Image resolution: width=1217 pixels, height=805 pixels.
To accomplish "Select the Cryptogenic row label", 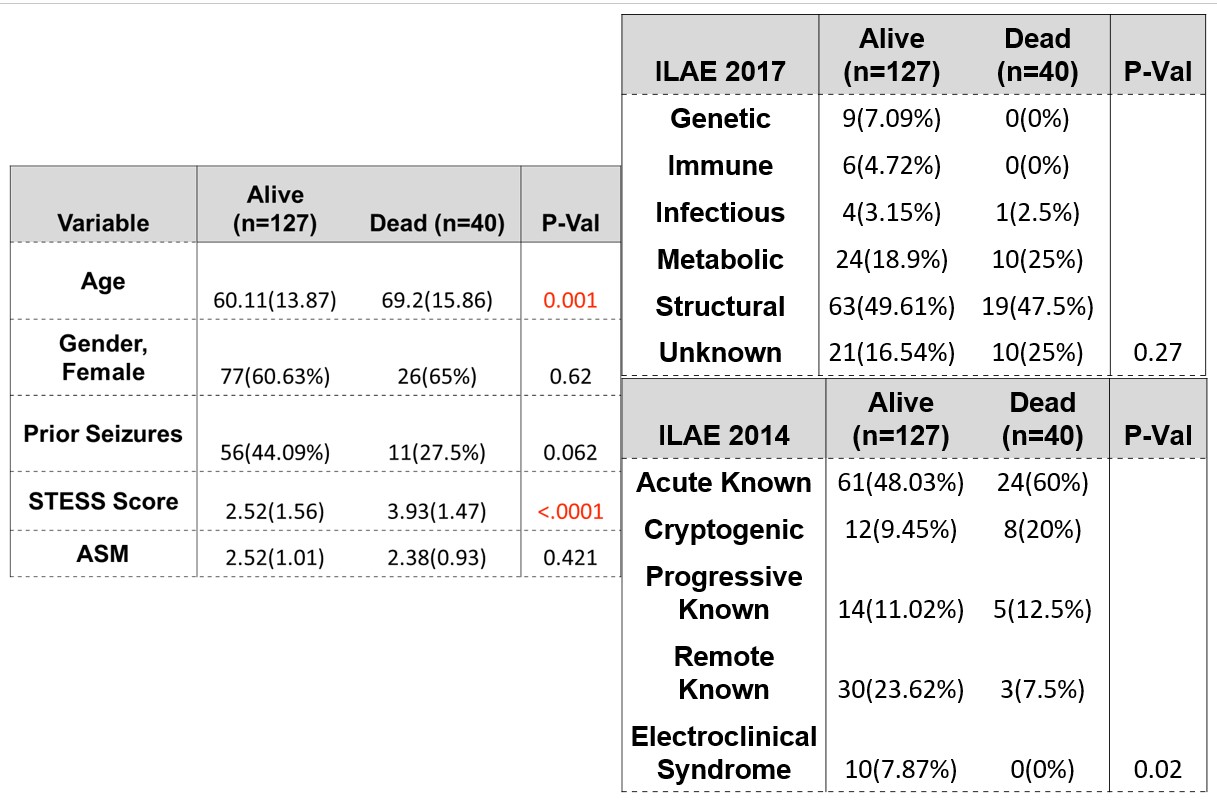I will point(724,529).
